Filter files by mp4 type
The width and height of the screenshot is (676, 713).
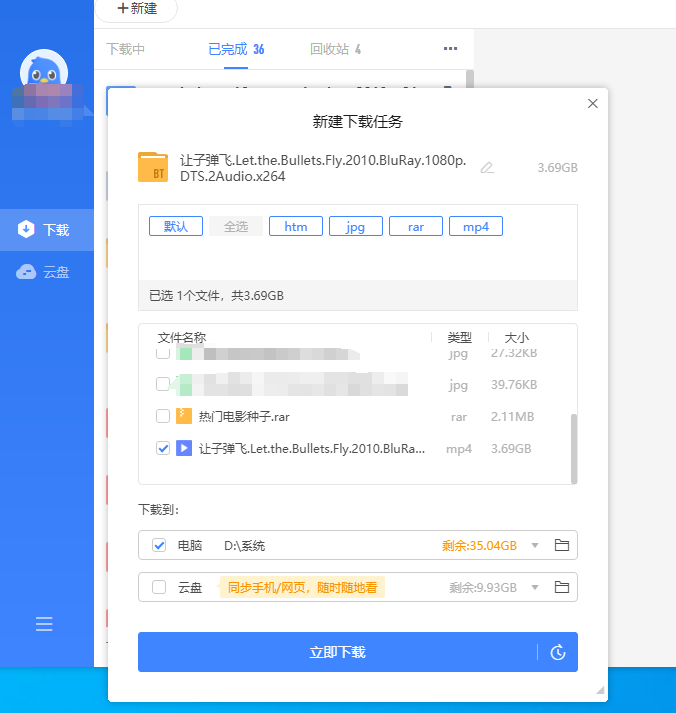(x=476, y=226)
